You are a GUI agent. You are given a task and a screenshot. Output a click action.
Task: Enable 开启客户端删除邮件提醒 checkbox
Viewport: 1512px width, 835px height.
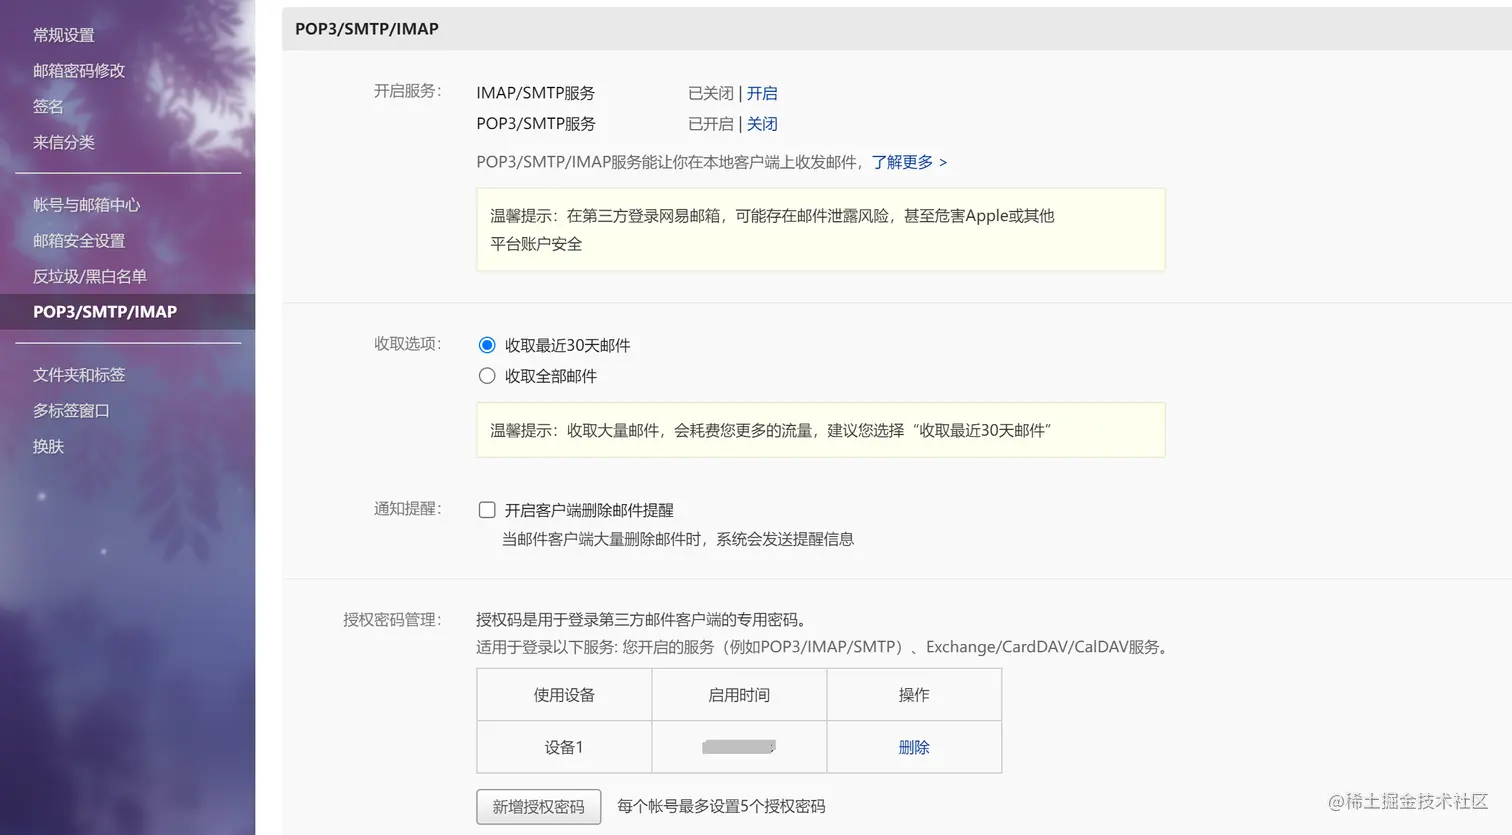pos(487,509)
